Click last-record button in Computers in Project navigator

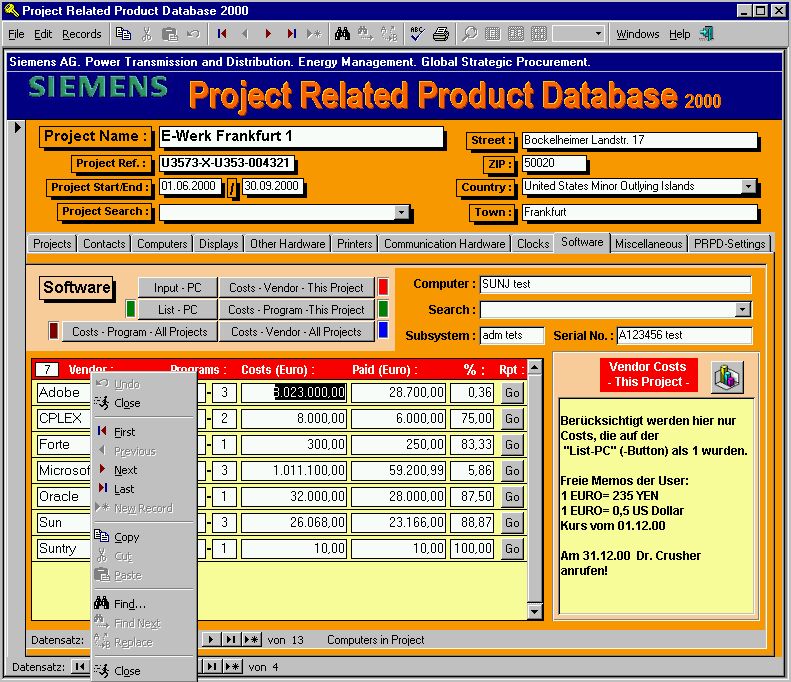pos(230,640)
